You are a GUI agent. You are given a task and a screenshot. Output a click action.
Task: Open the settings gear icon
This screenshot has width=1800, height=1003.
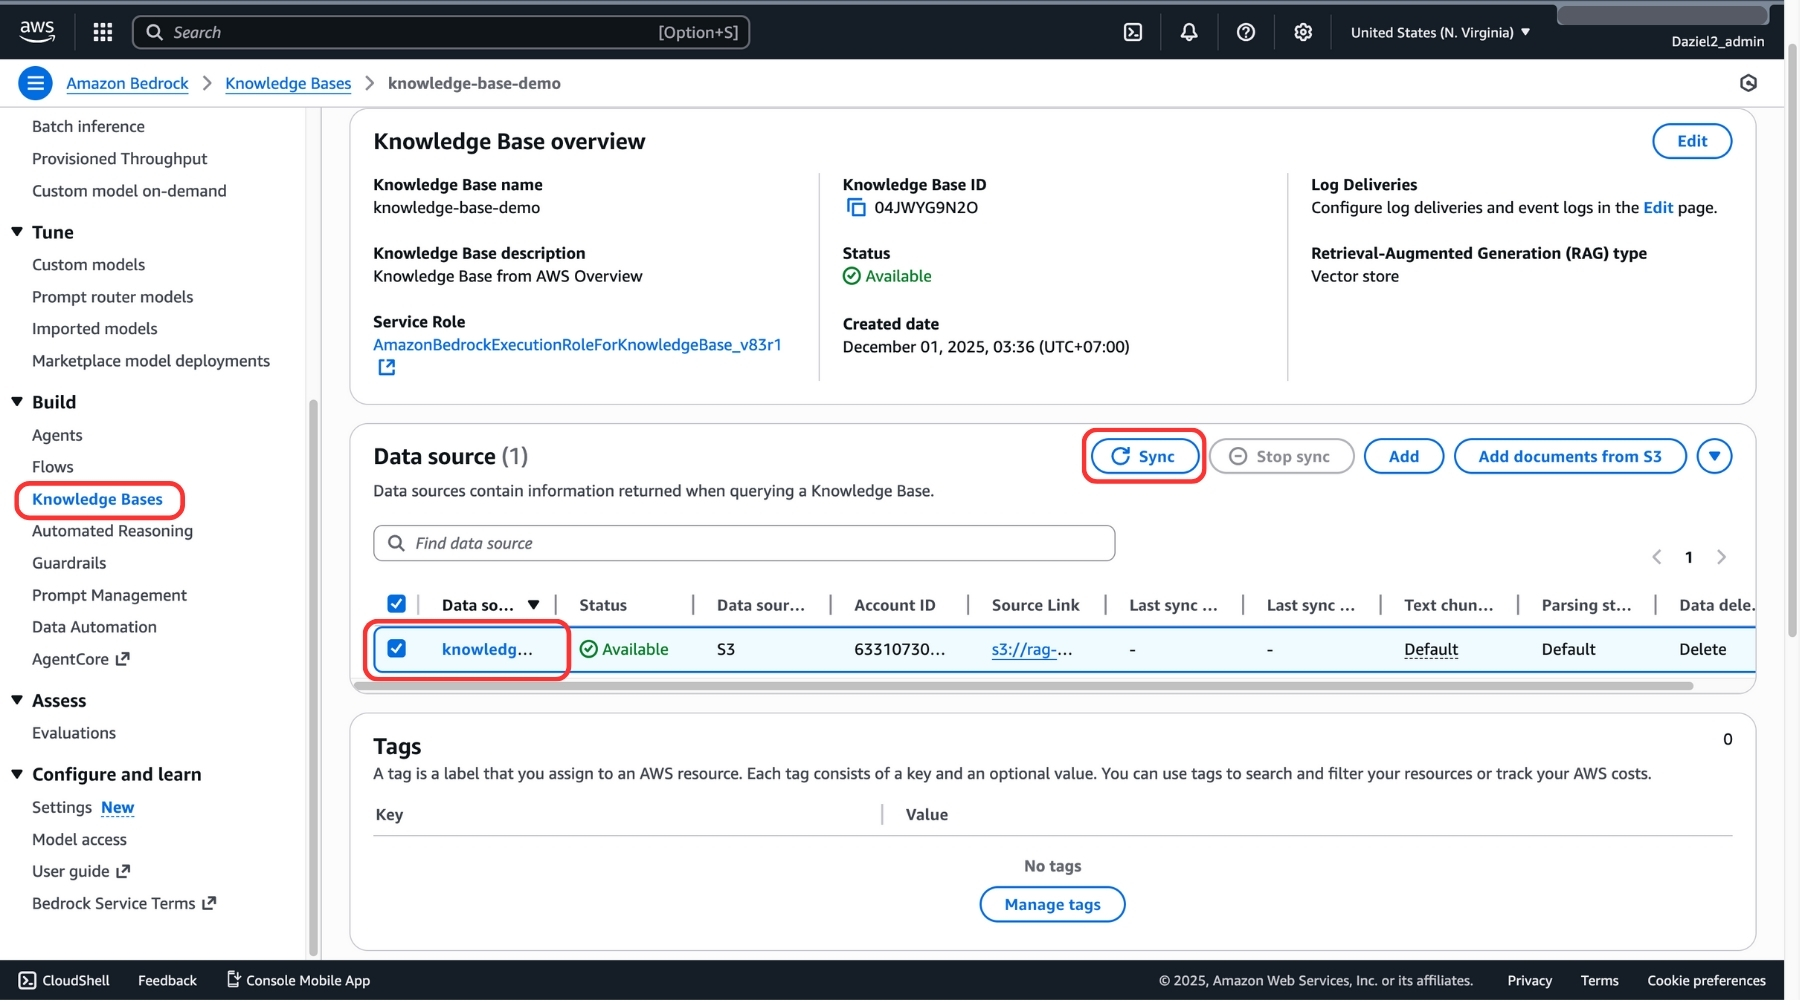pyautogui.click(x=1302, y=31)
